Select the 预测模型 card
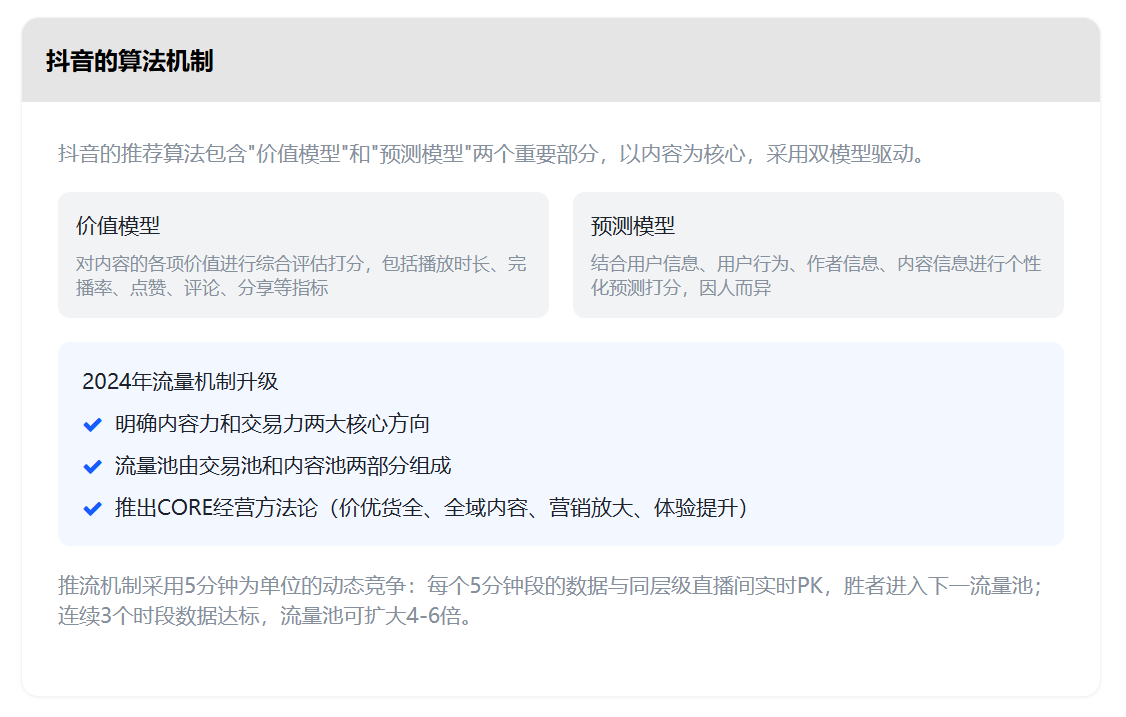 (817, 254)
